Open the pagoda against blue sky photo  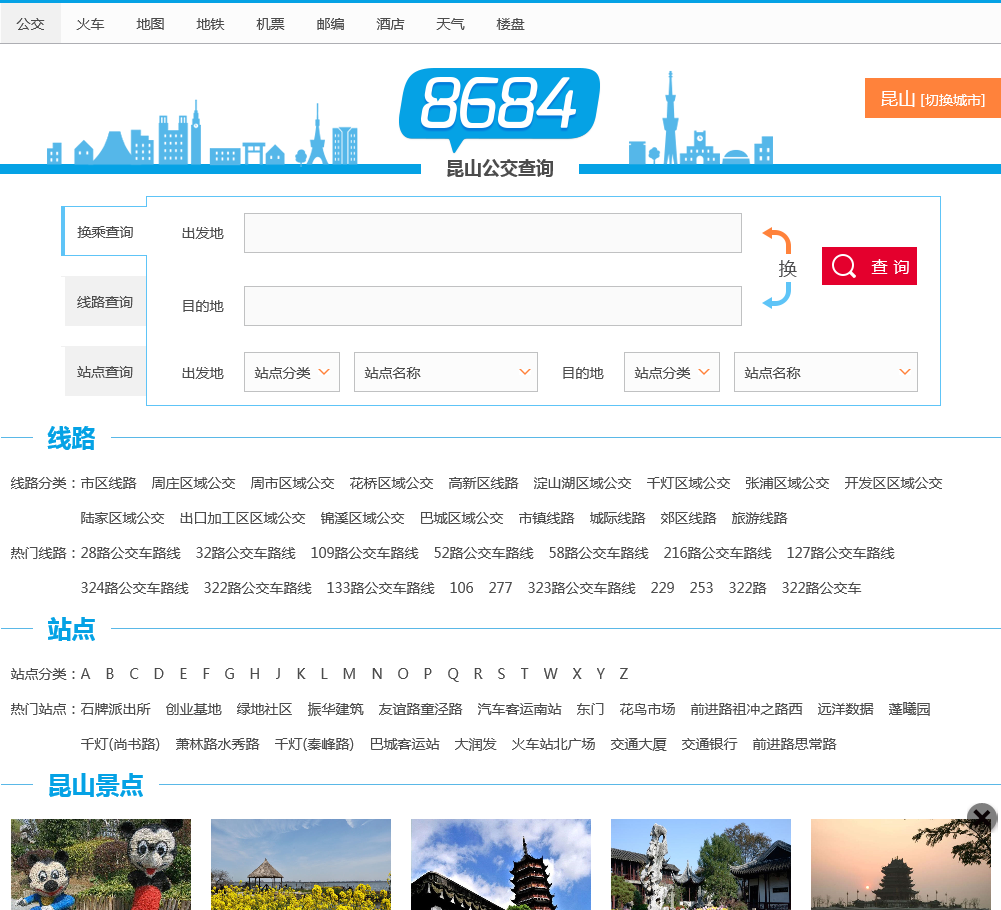(500, 864)
